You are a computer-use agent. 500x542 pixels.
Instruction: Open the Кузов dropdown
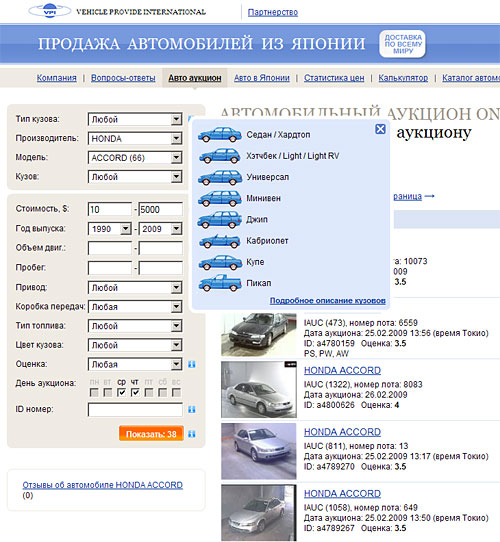point(135,177)
